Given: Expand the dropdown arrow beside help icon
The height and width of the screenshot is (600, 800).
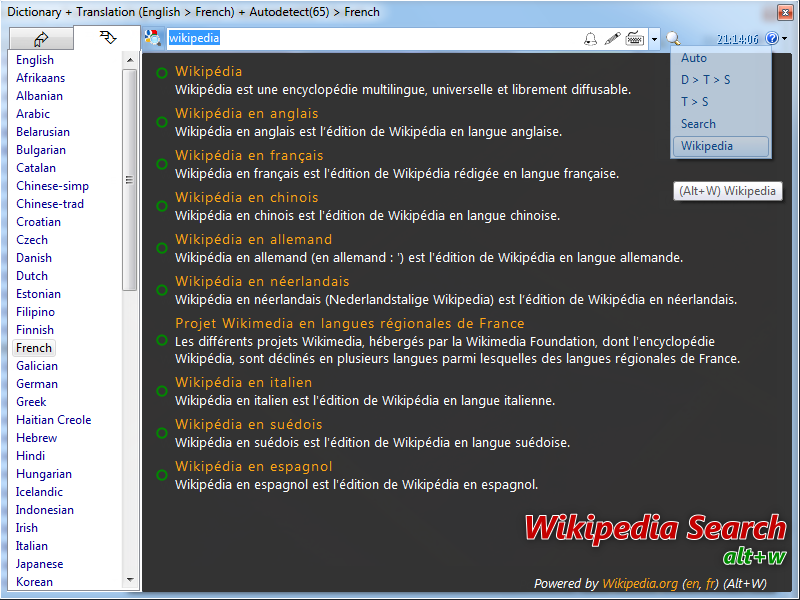Looking at the screenshot, I should tap(785, 38).
